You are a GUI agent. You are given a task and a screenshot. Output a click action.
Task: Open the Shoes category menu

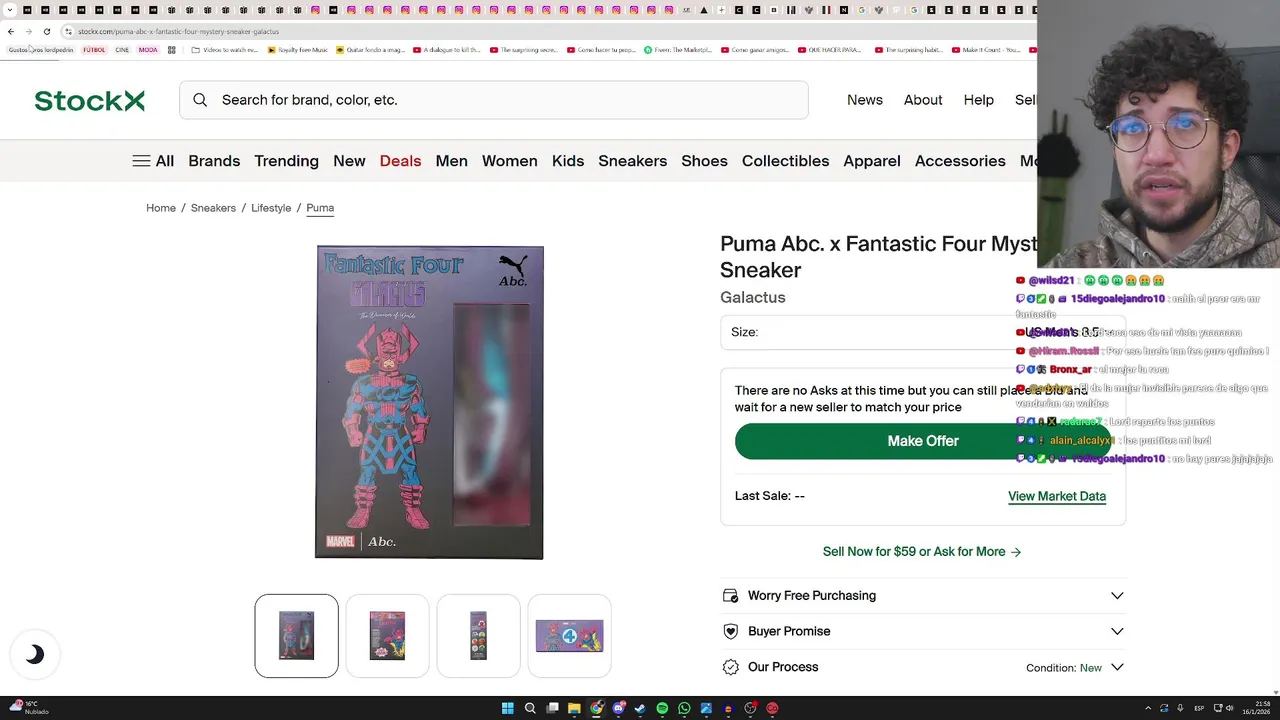click(704, 161)
